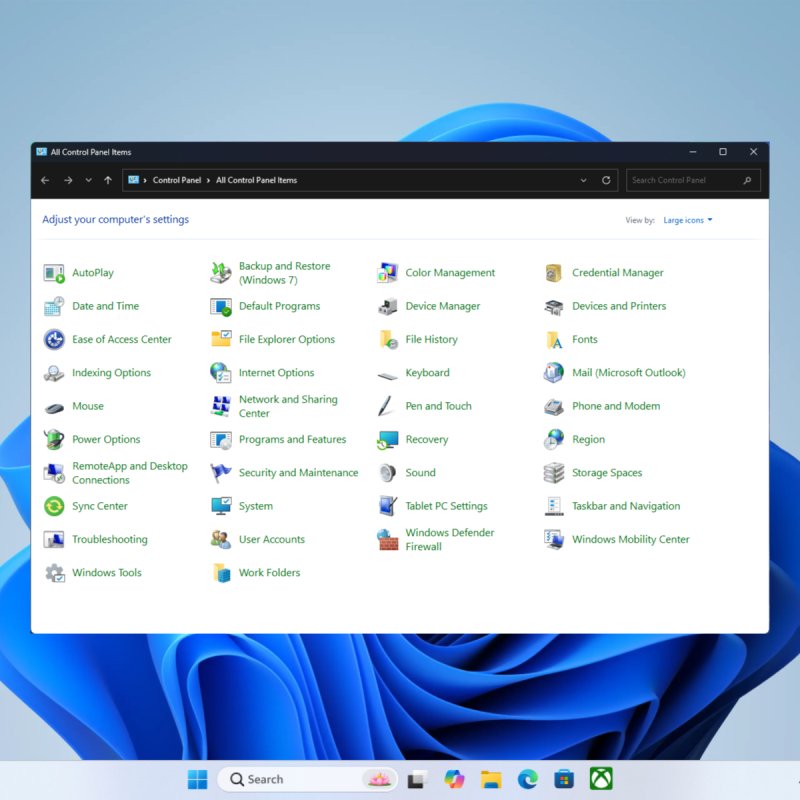Open the File History icon
The width and height of the screenshot is (800, 800).
click(x=388, y=340)
